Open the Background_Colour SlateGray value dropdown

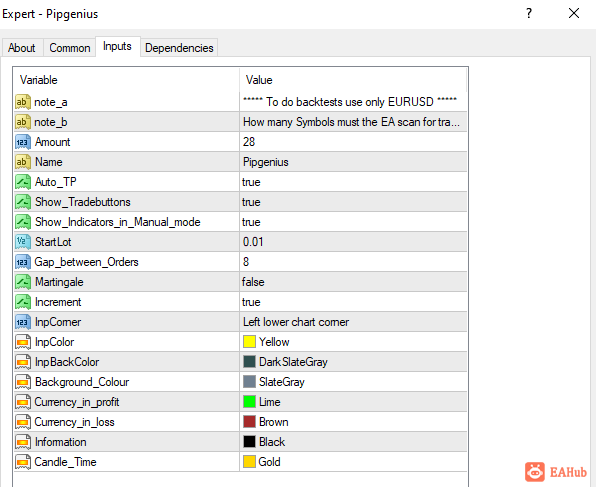[353, 382]
